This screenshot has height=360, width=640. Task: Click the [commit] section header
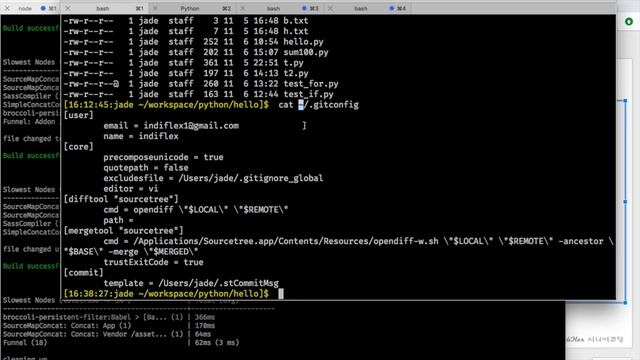[83, 273]
